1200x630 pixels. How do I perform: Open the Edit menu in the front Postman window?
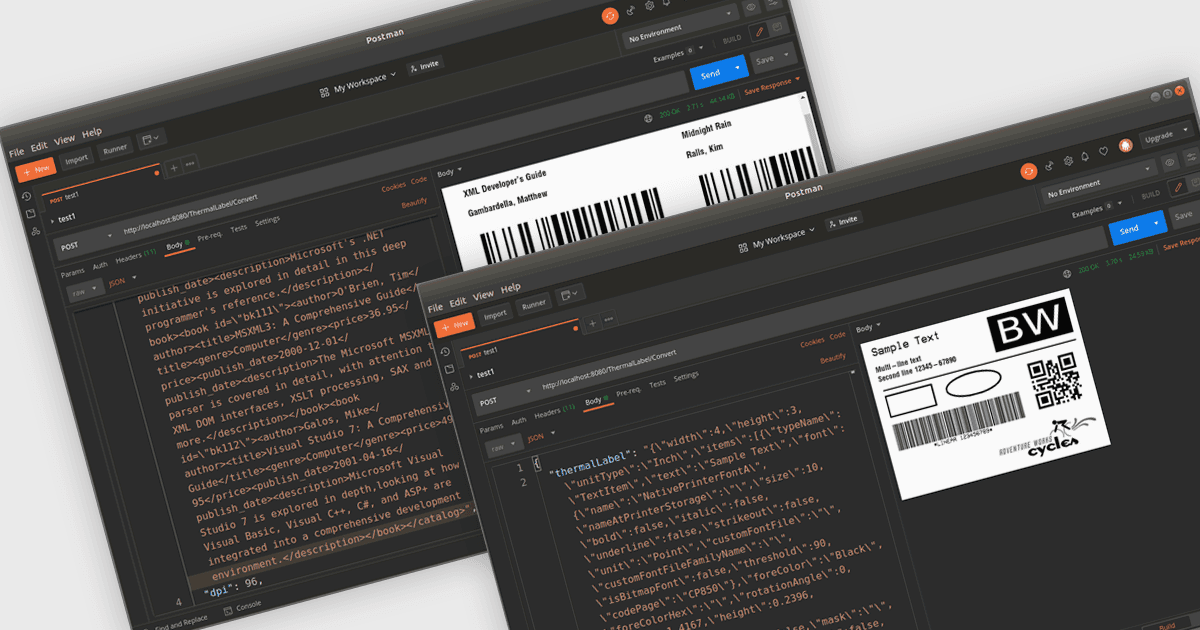coord(458,302)
